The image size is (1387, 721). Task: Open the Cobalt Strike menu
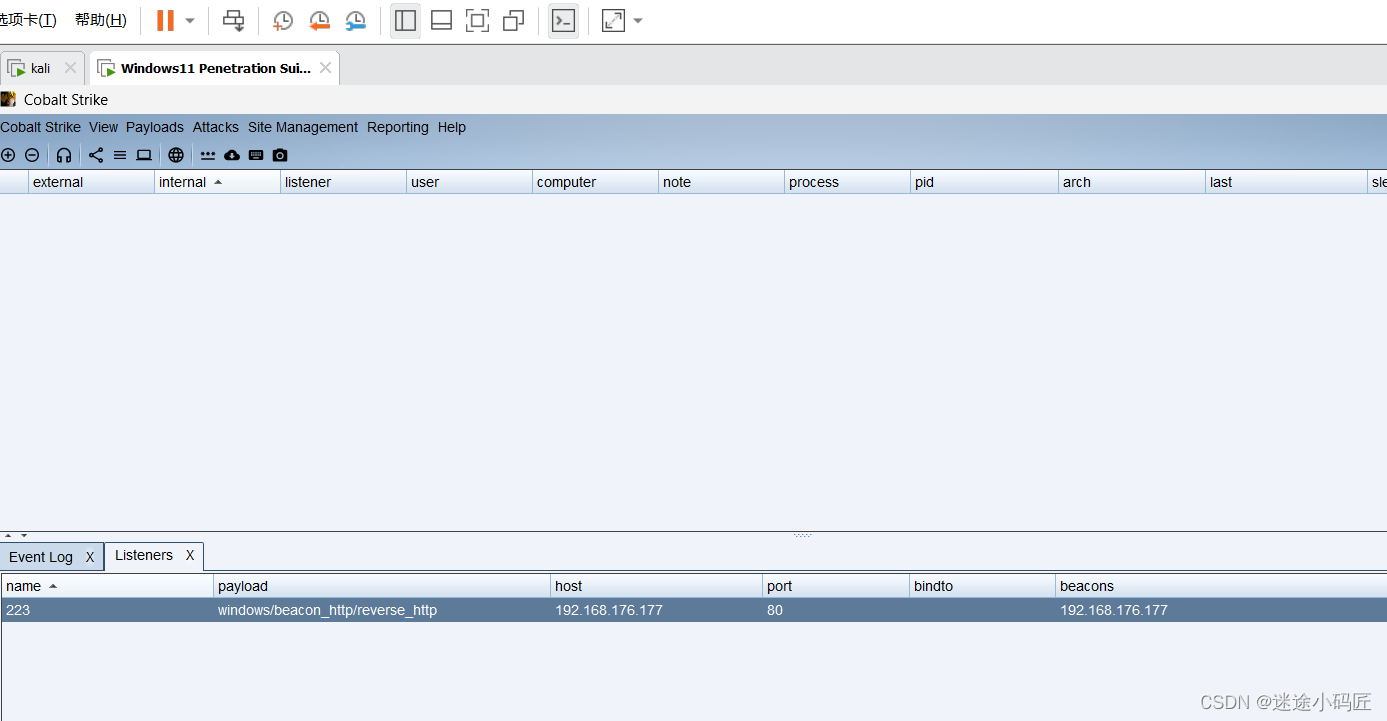[x=40, y=127]
